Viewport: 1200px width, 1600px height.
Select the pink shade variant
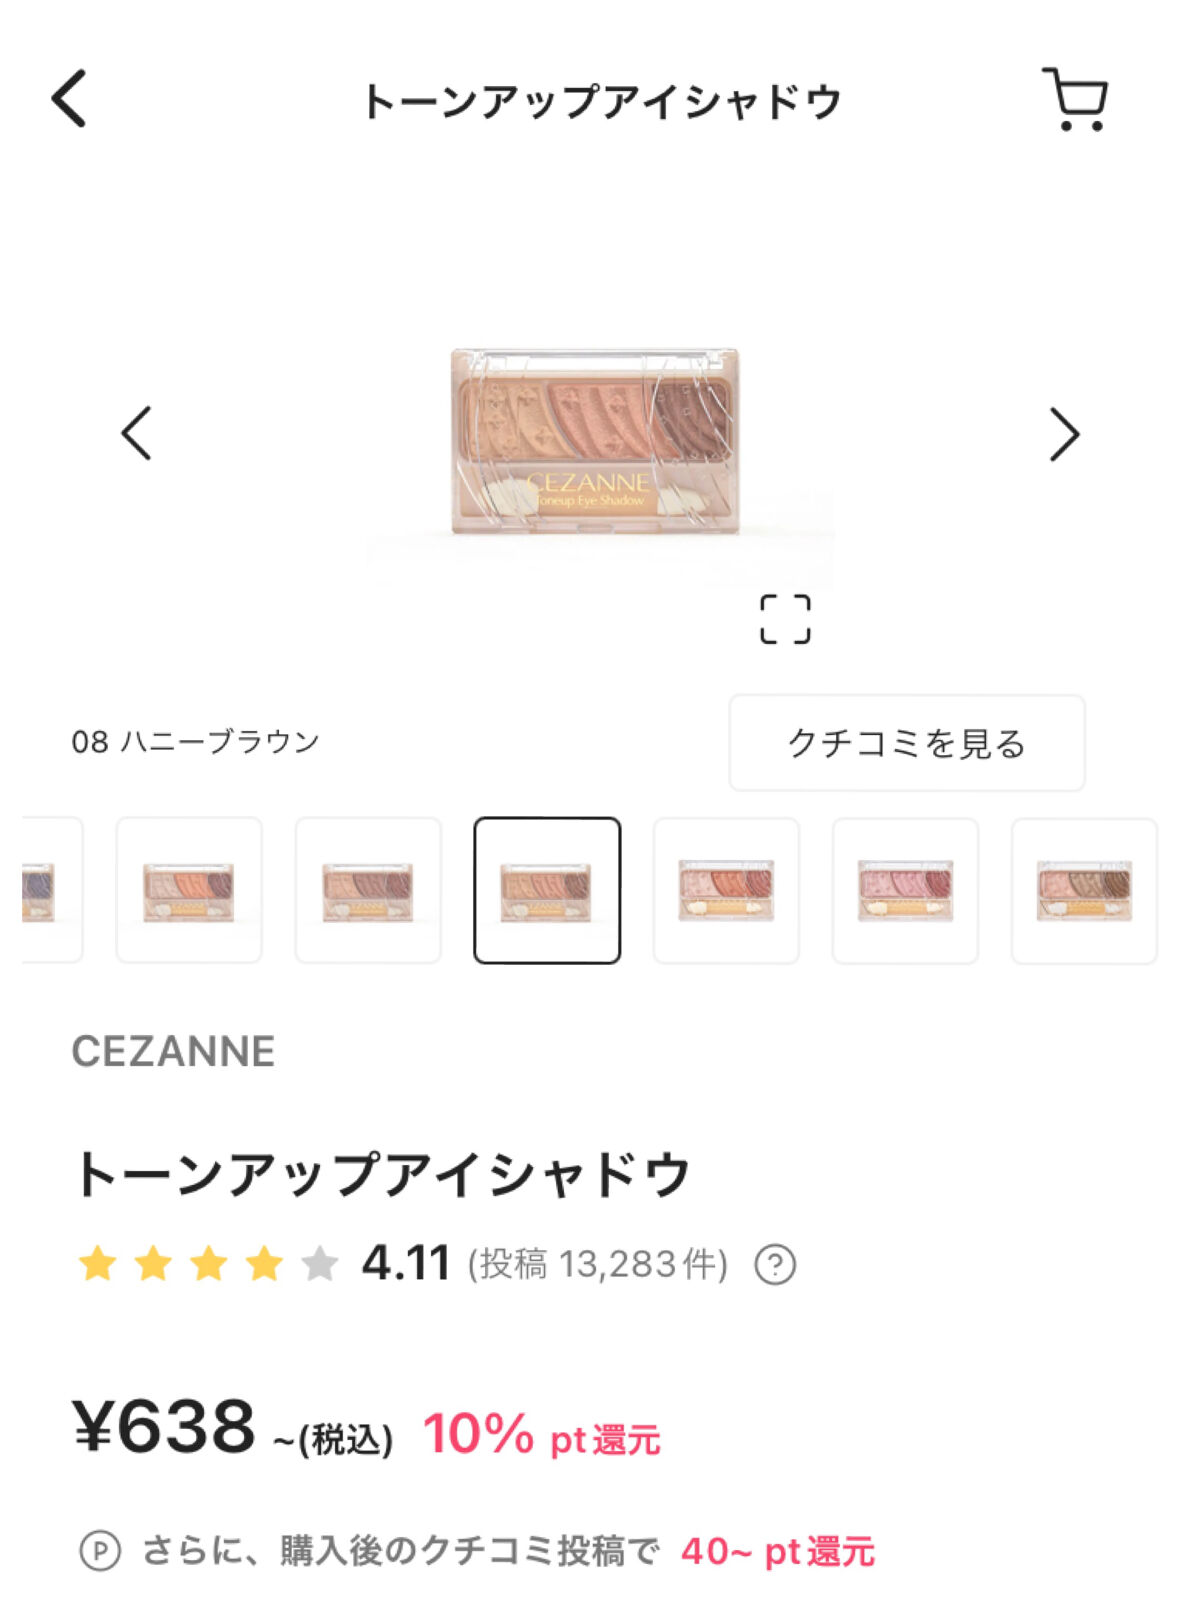click(x=905, y=890)
